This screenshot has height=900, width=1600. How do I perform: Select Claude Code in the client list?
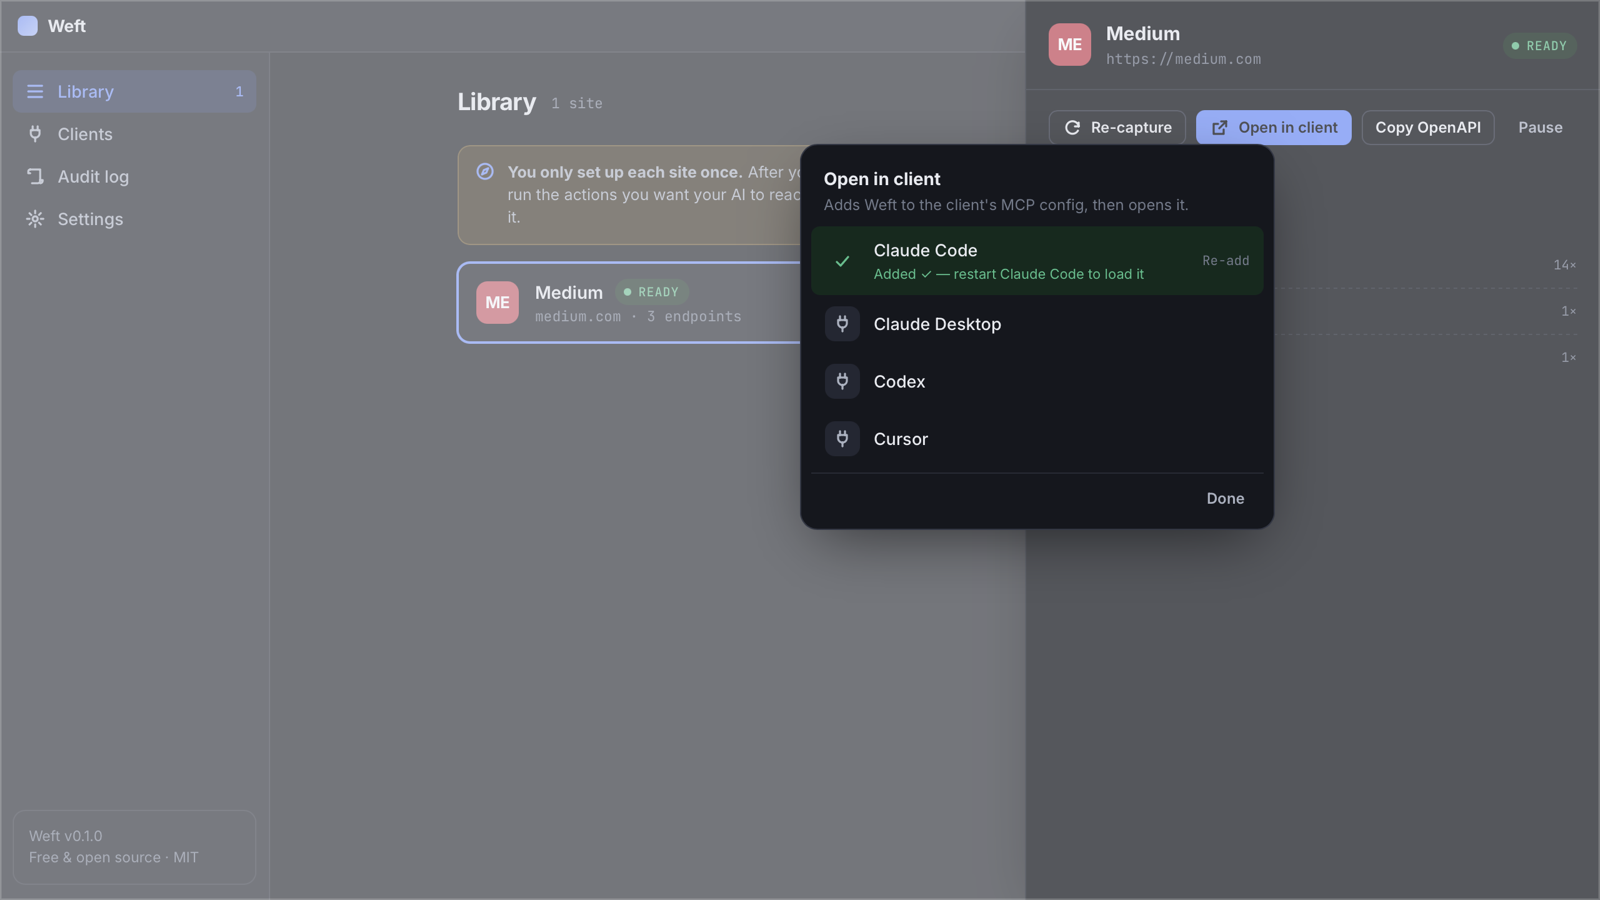coord(1037,261)
